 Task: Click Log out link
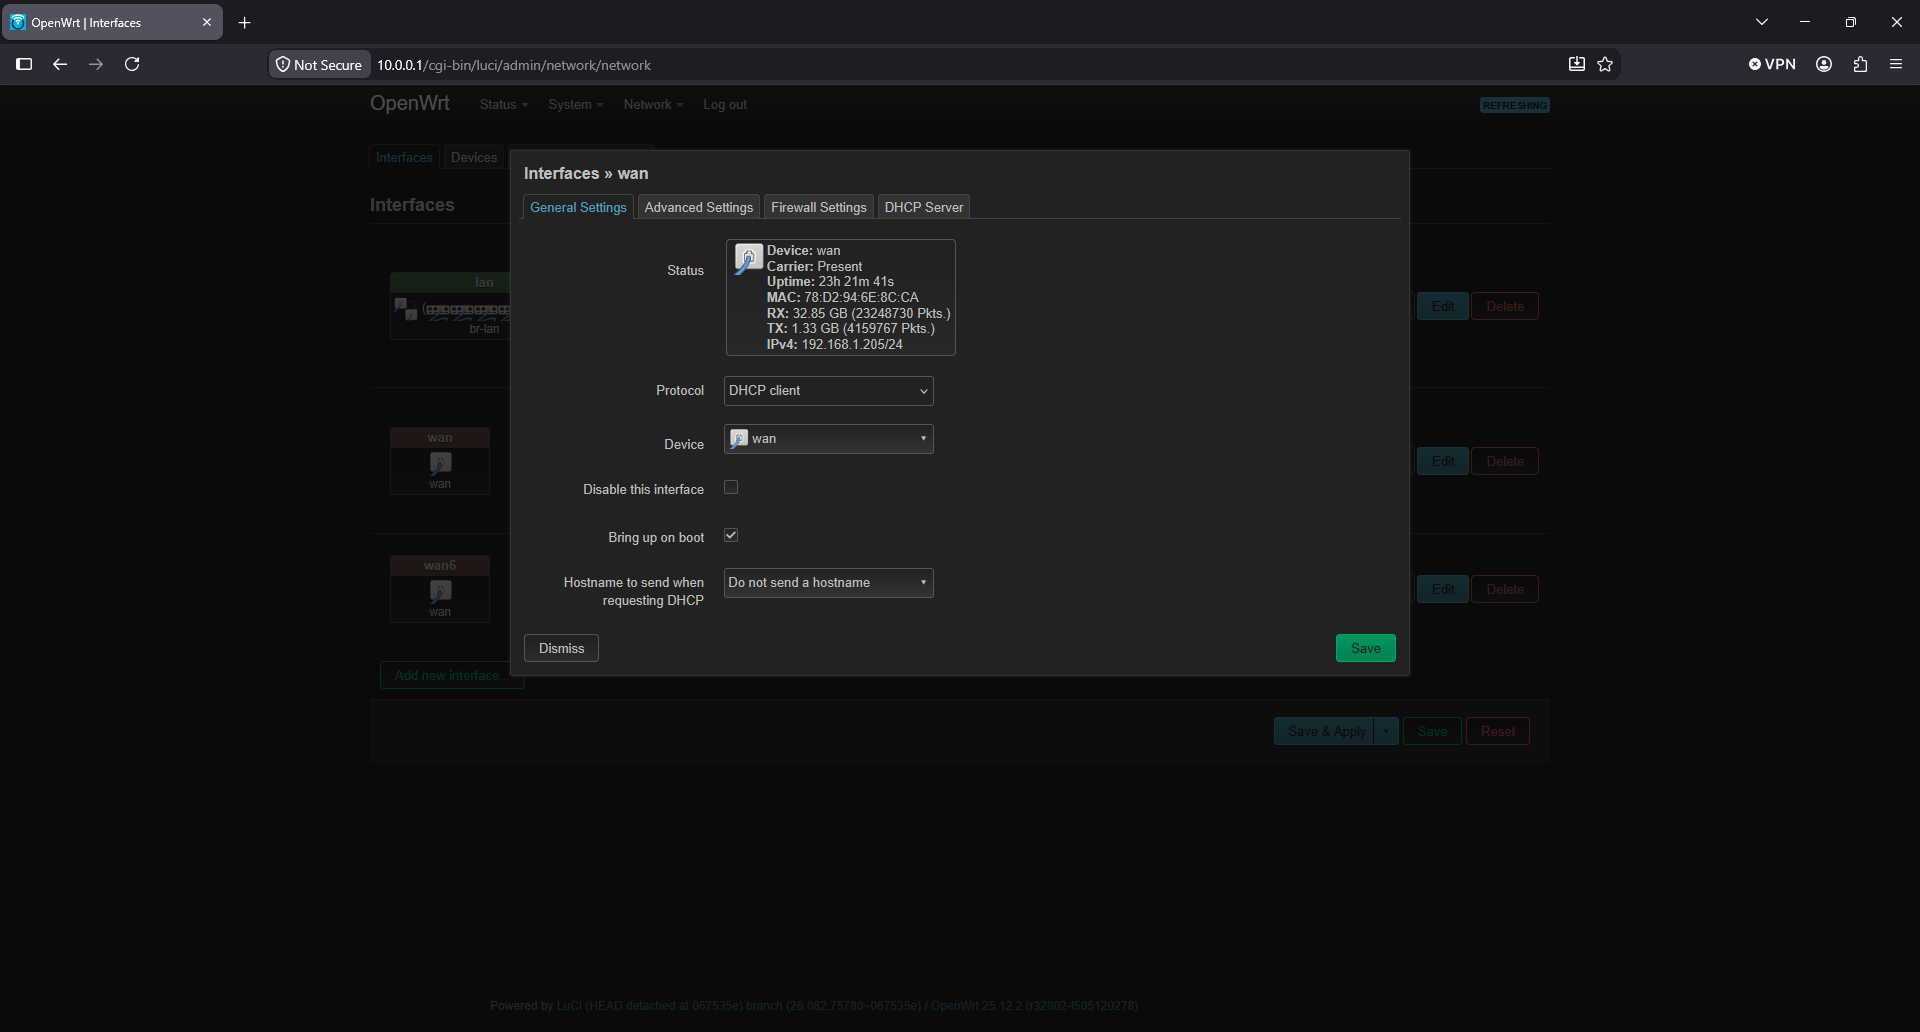(x=725, y=104)
